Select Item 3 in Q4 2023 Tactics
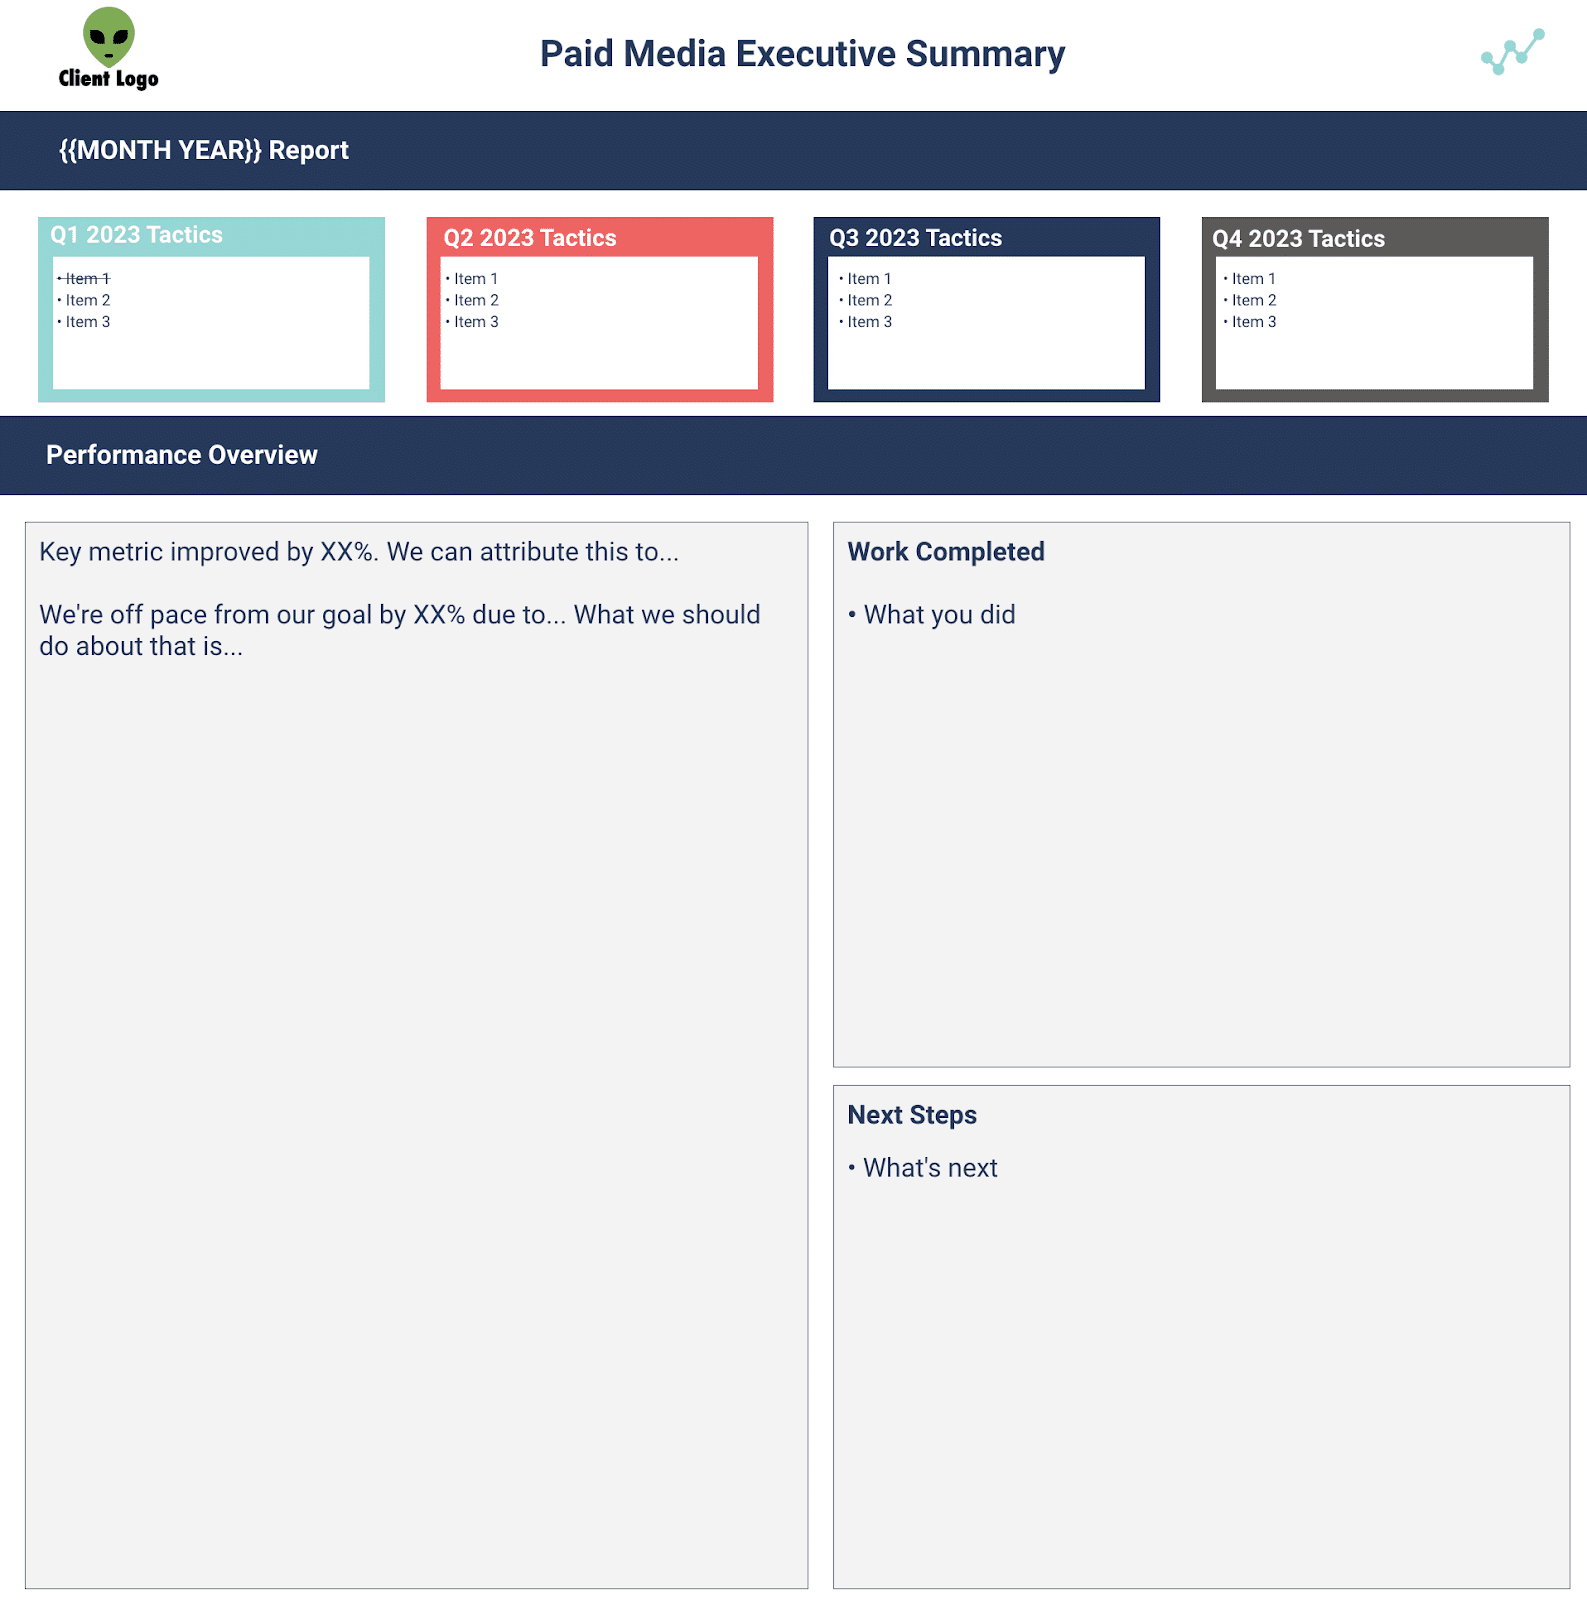The height and width of the screenshot is (1600, 1587). click(1250, 322)
